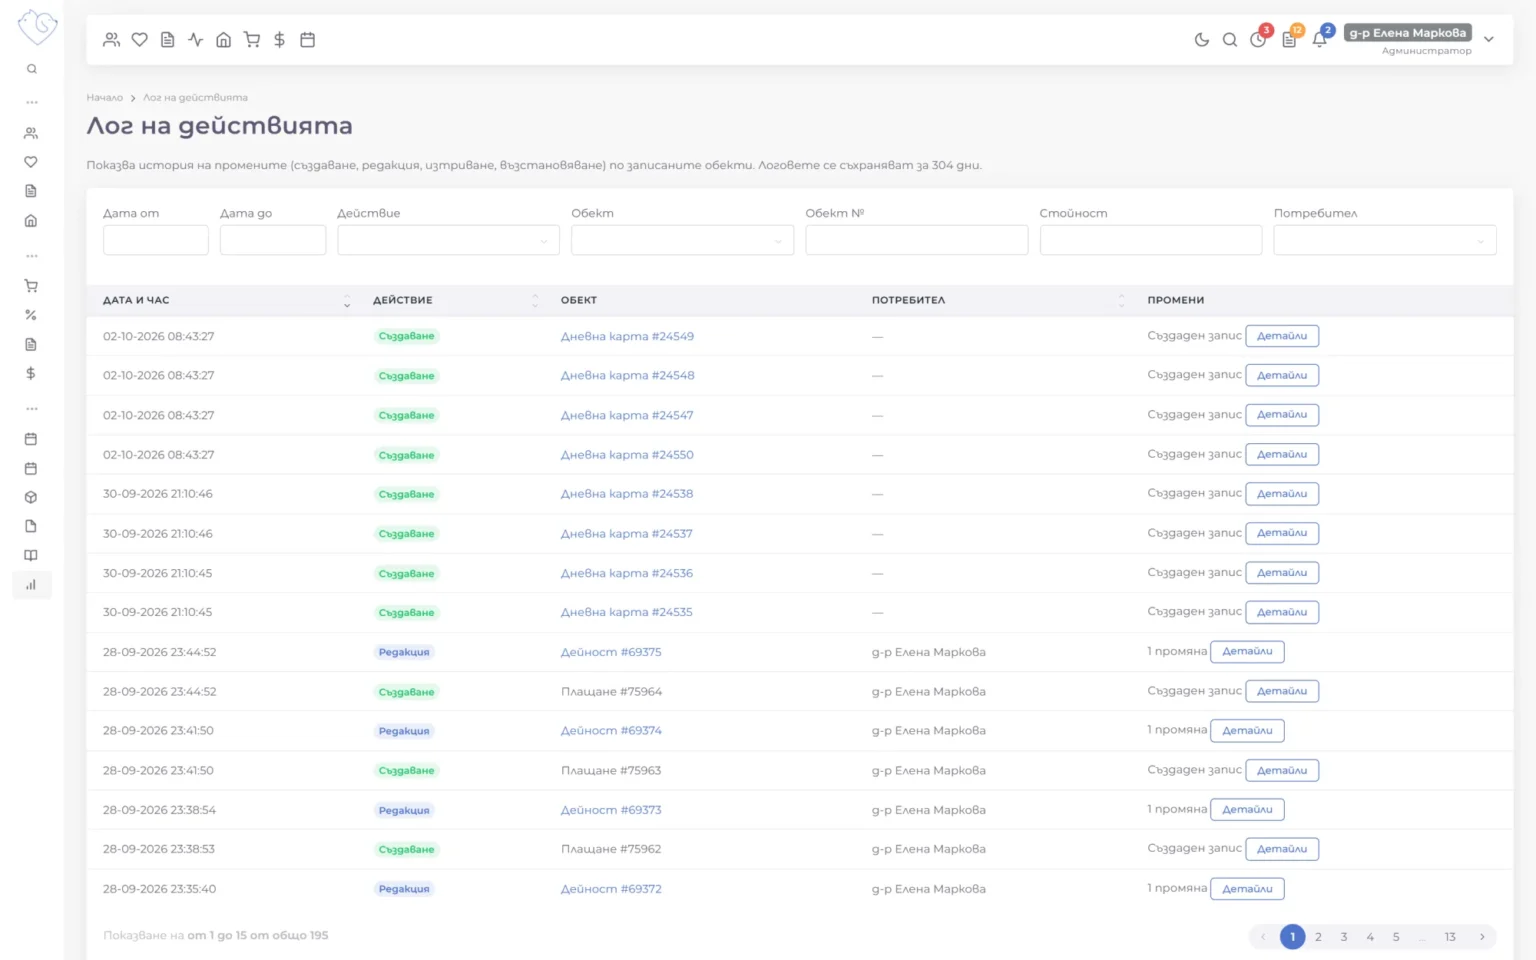Go to page 3 of the log
Viewport: 1536px width, 960px height.
1344,937
